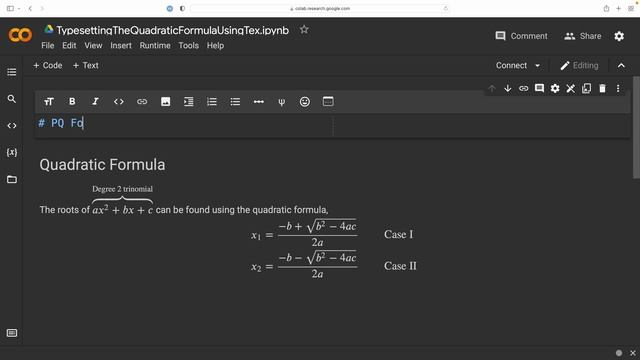Add a new Text cell
The image size is (640, 360).
[x=86, y=65]
